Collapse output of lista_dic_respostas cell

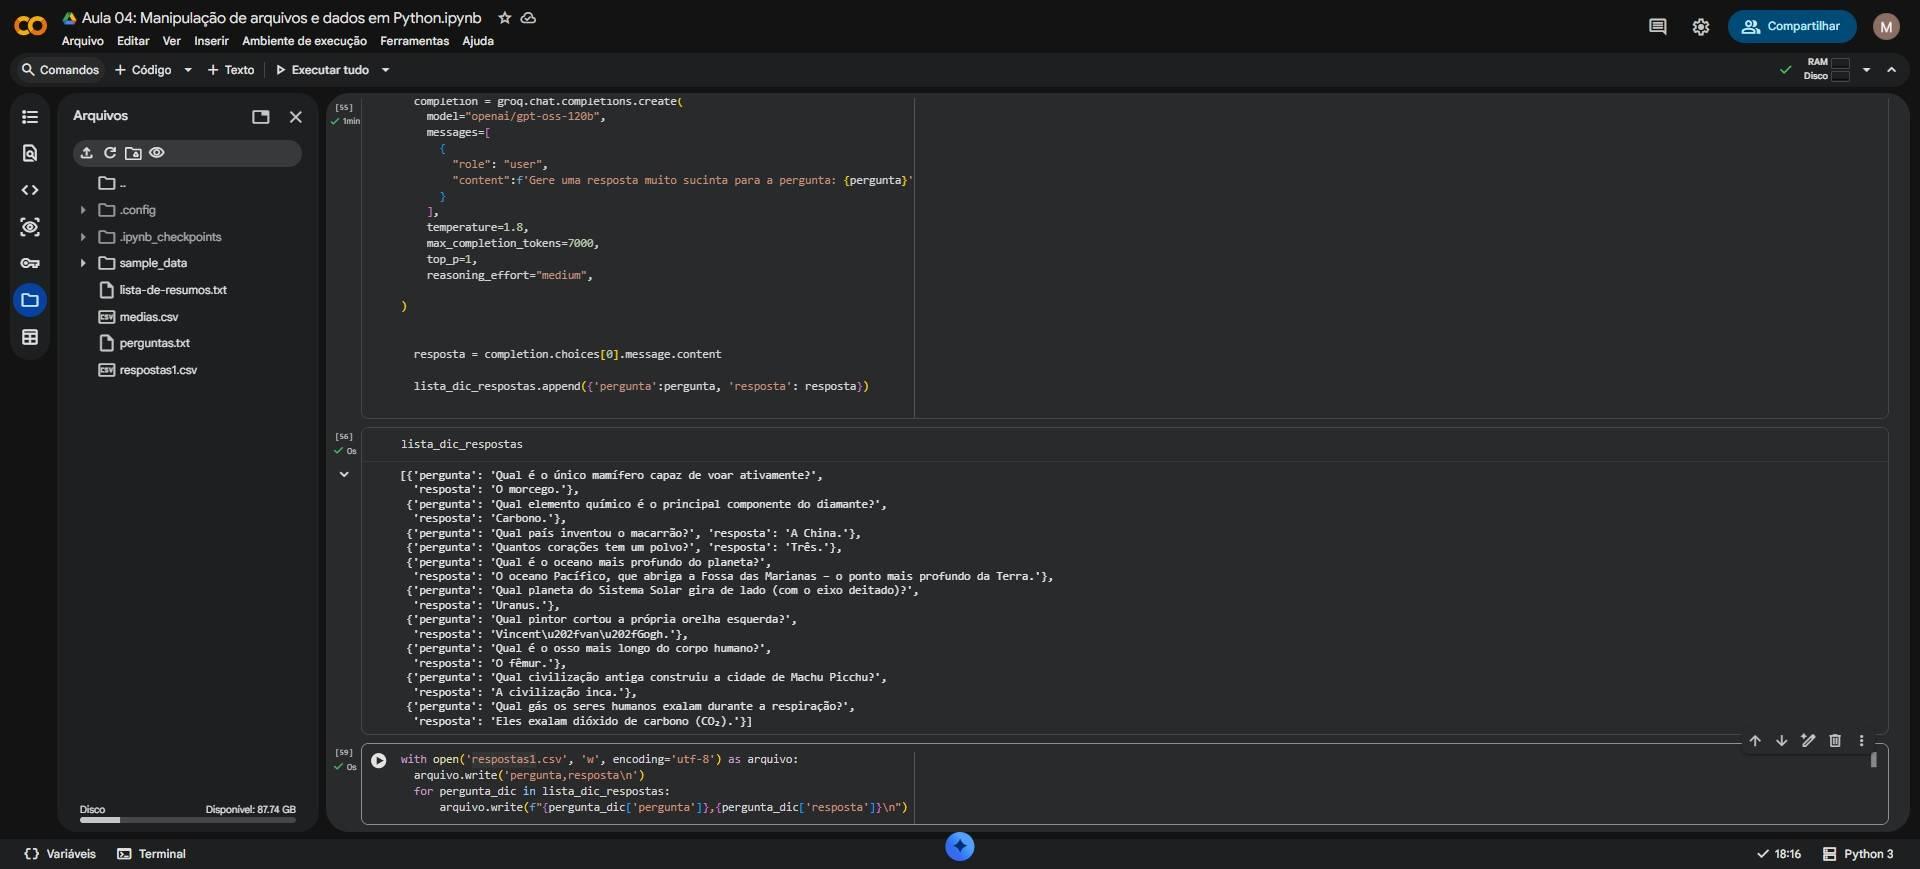click(x=344, y=474)
